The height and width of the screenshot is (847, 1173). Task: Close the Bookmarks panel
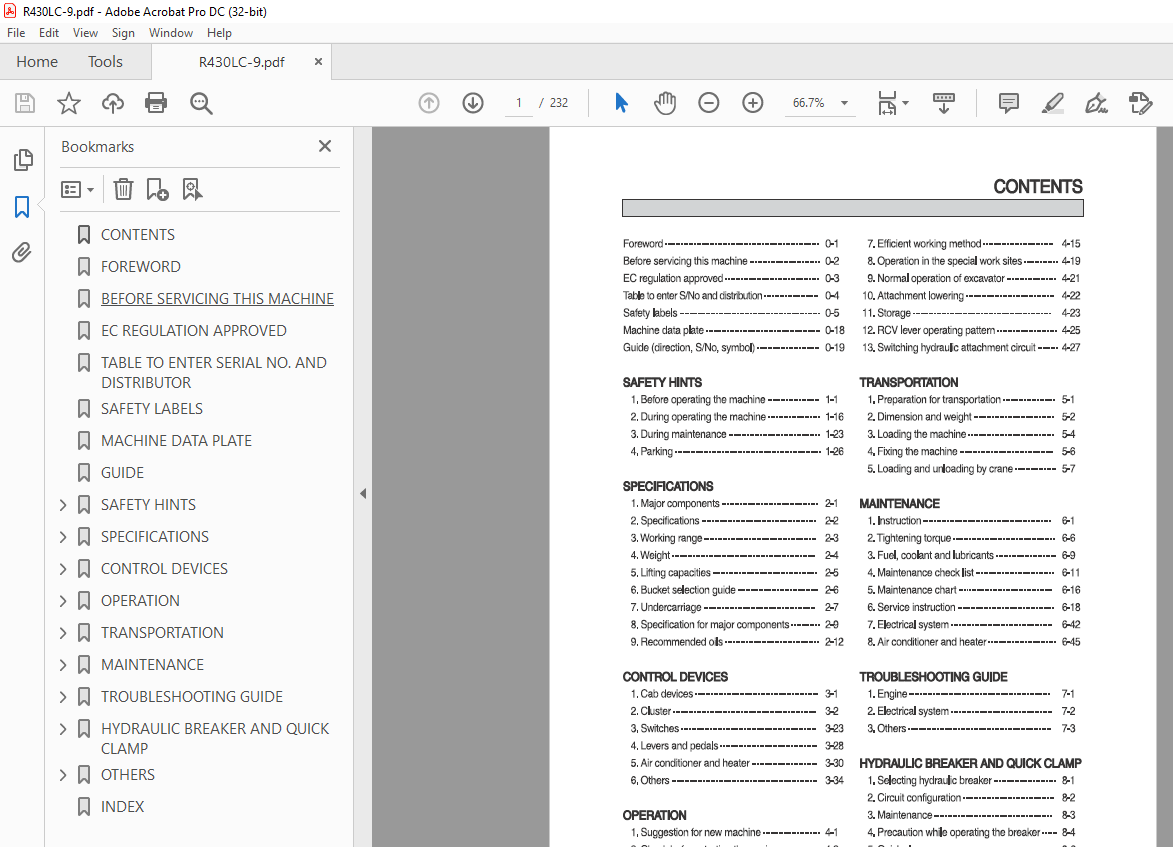[325, 146]
